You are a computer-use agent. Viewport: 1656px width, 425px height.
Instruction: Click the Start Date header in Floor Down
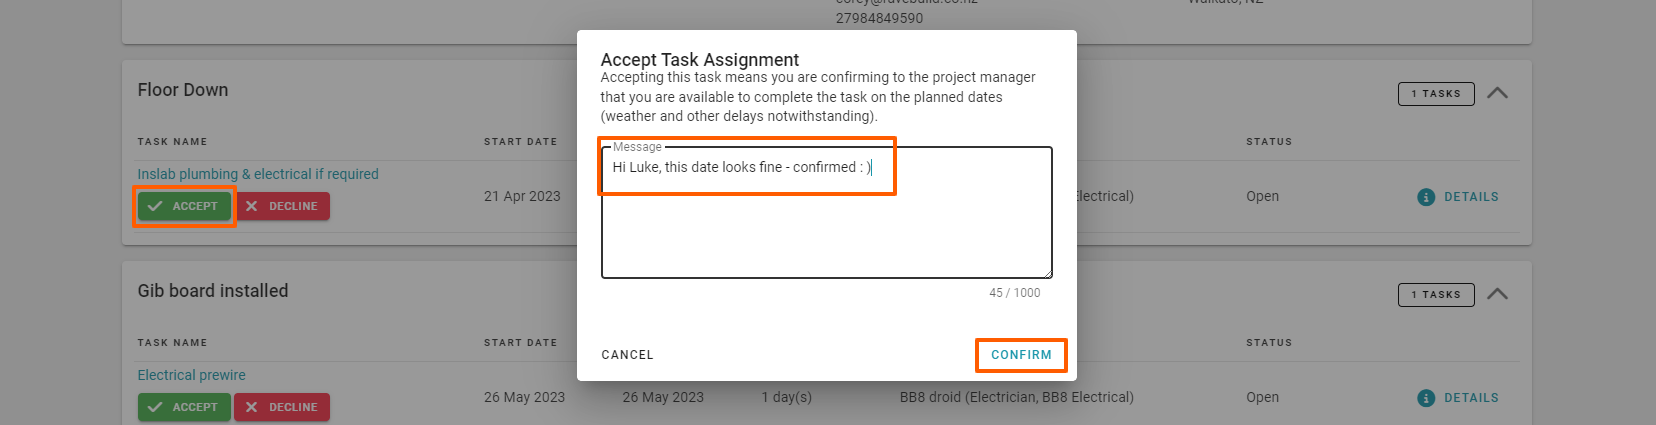click(520, 142)
